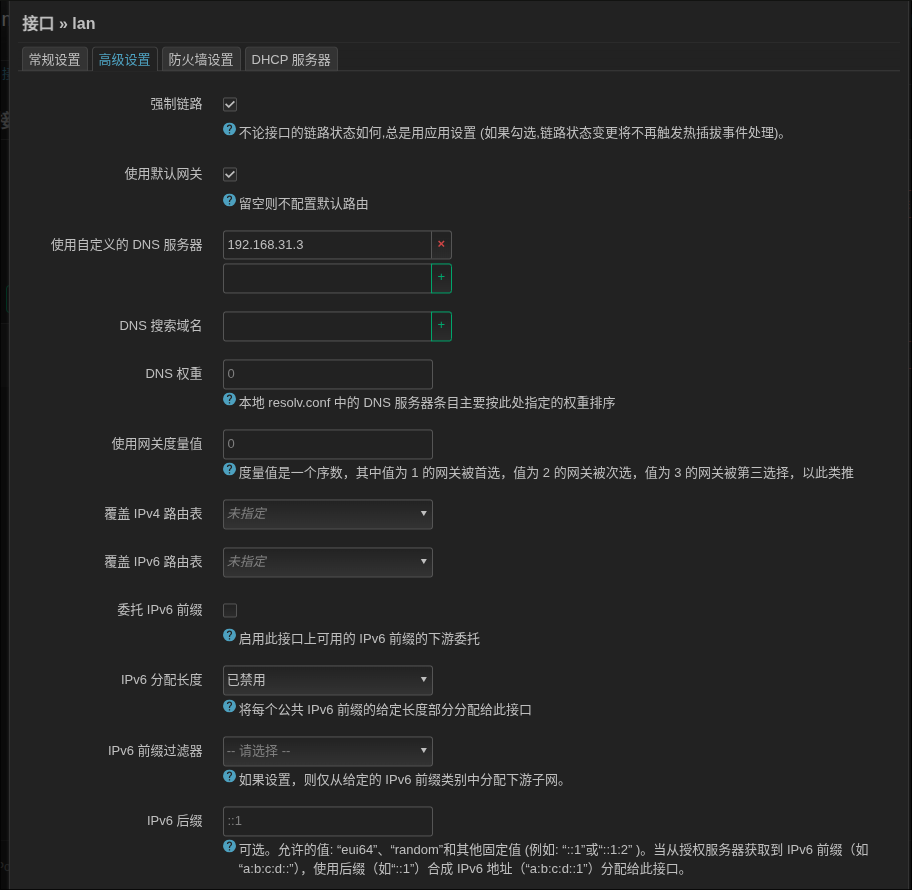Viewport: 912px width, 890px height.
Task: Go to the DHCP 服务器 tab
Action: tap(291, 60)
